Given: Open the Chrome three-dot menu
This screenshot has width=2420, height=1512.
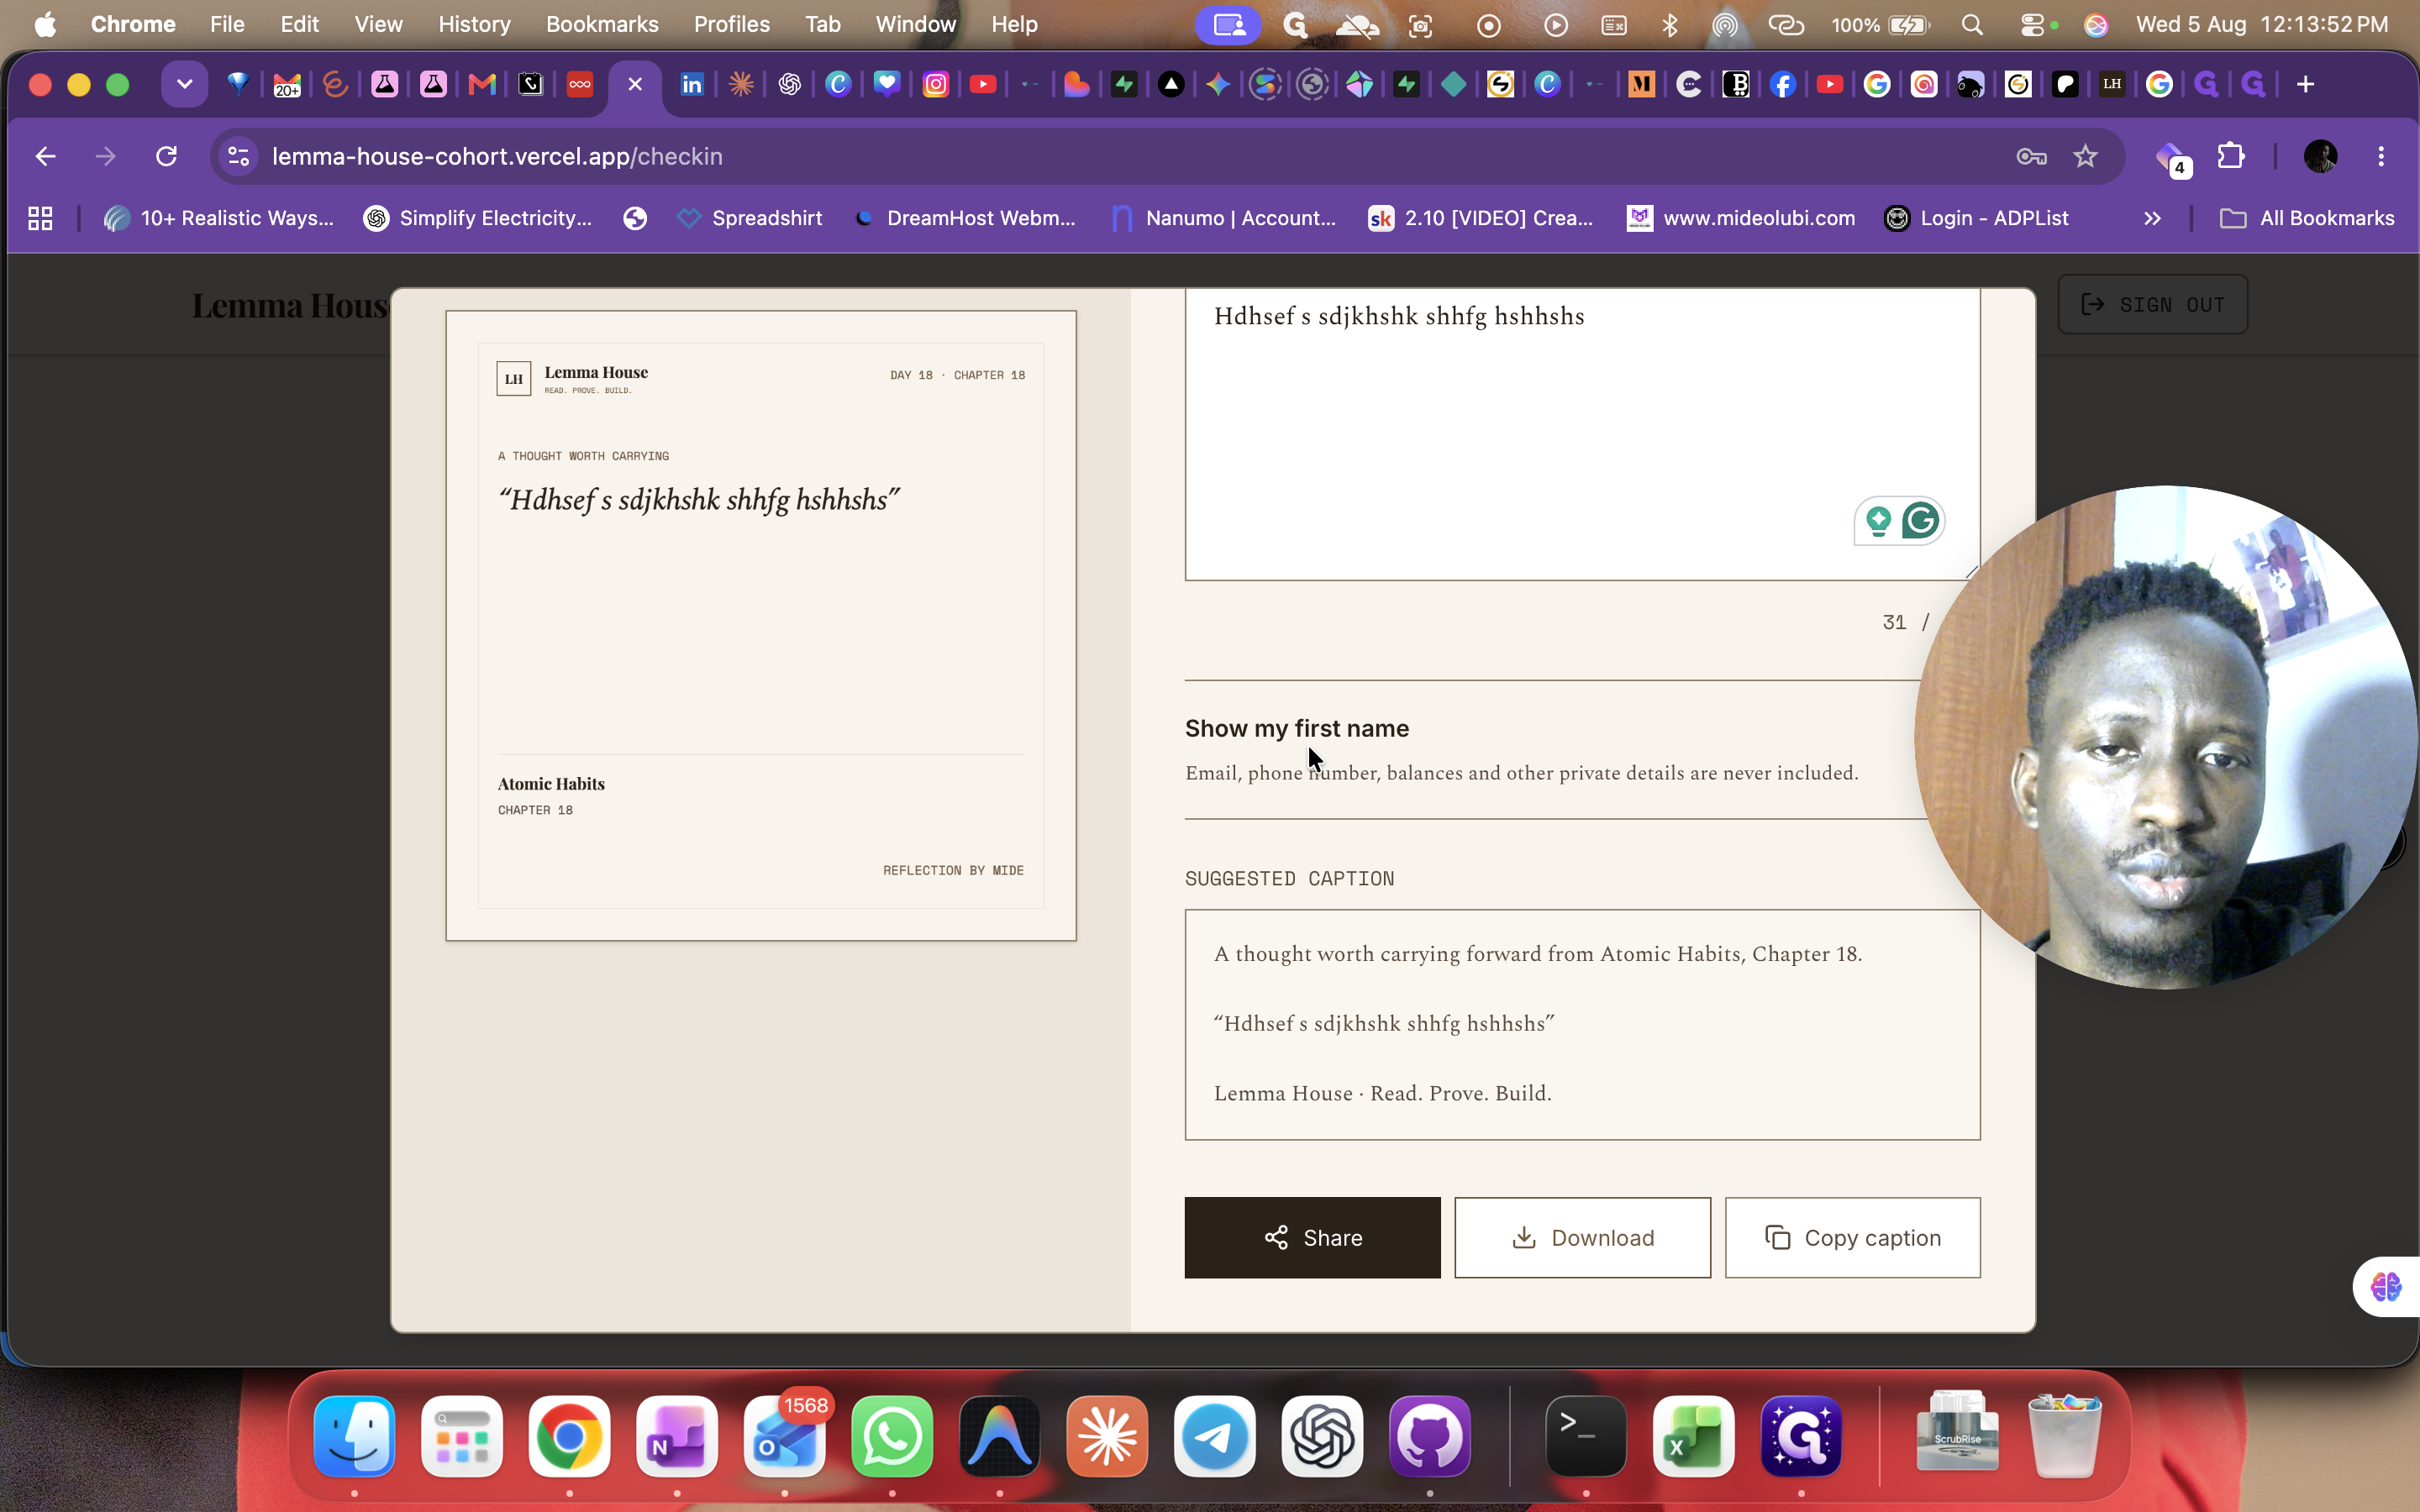Looking at the screenshot, I should [2381, 156].
